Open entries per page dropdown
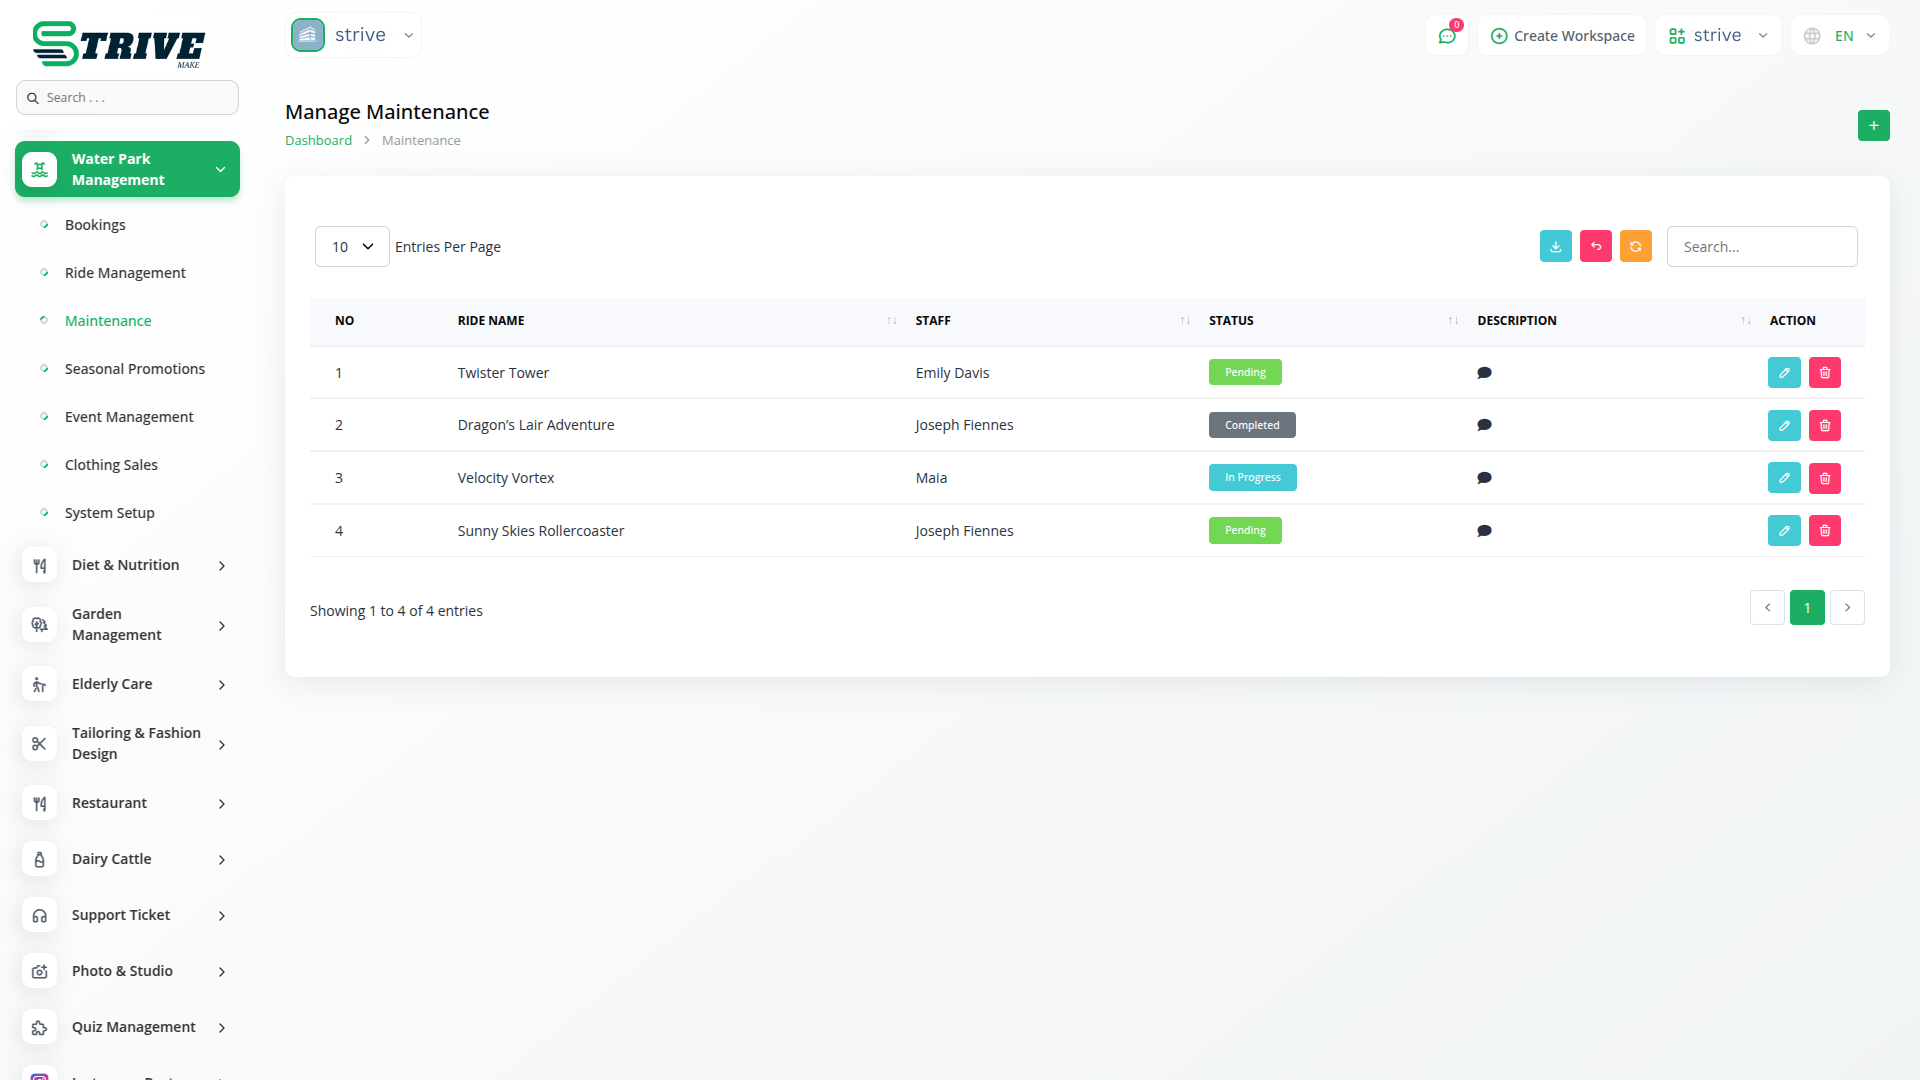Image resolution: width=1920 pixels, height=1080 pixels. (x=352, y=247)
